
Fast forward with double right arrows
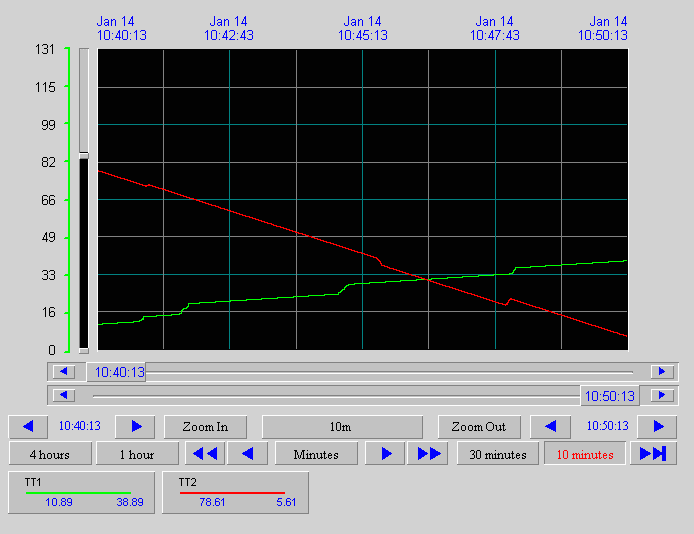[428, 454]
